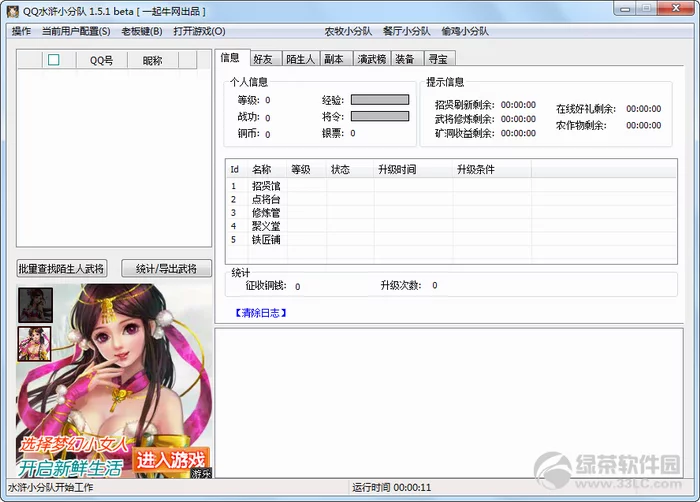Click 统计/导出武将 button
The height and width of the screenshot is (502, 700).
166,268
